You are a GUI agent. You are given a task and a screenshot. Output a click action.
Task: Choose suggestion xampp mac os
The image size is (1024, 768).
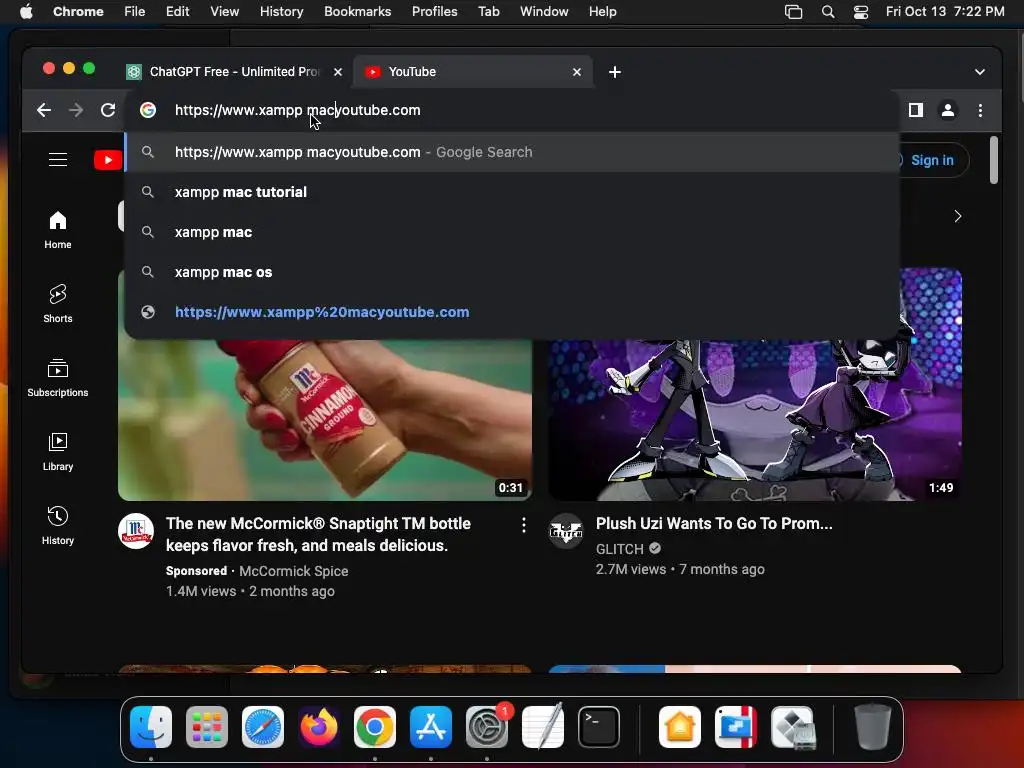(x=513, y=272)
